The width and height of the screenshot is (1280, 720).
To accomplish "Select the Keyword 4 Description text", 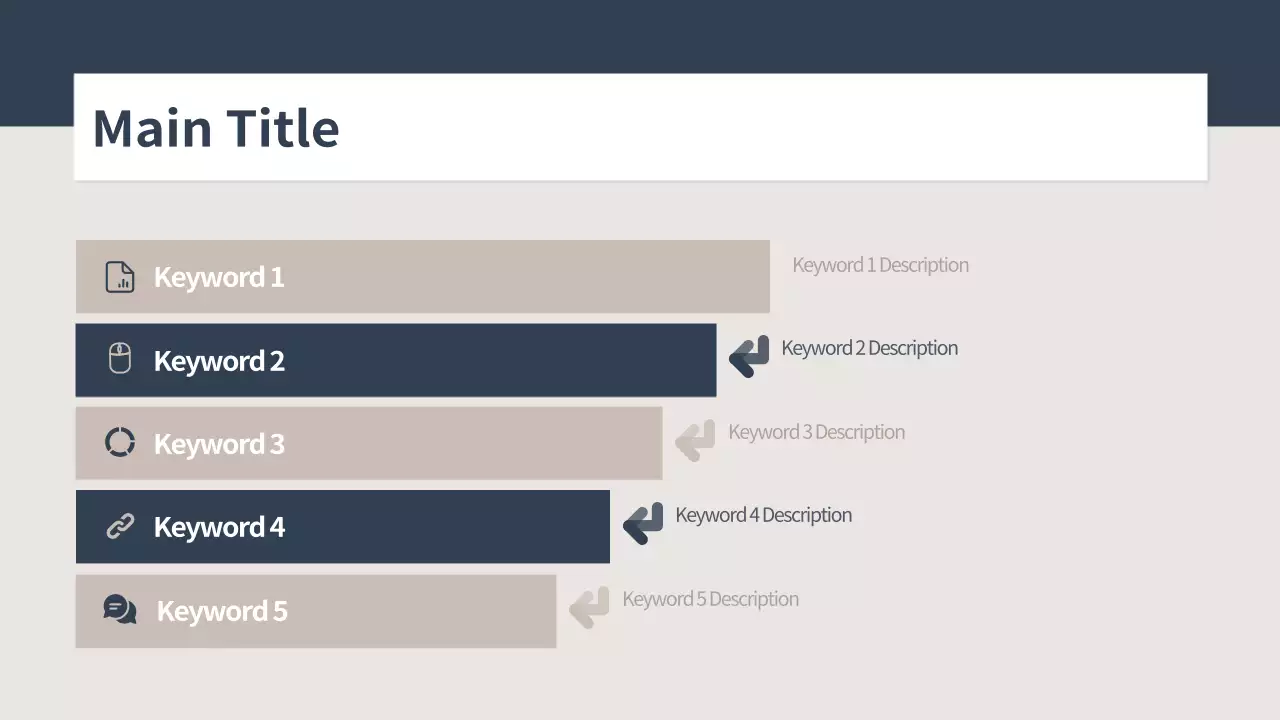I will coord(763,515).
